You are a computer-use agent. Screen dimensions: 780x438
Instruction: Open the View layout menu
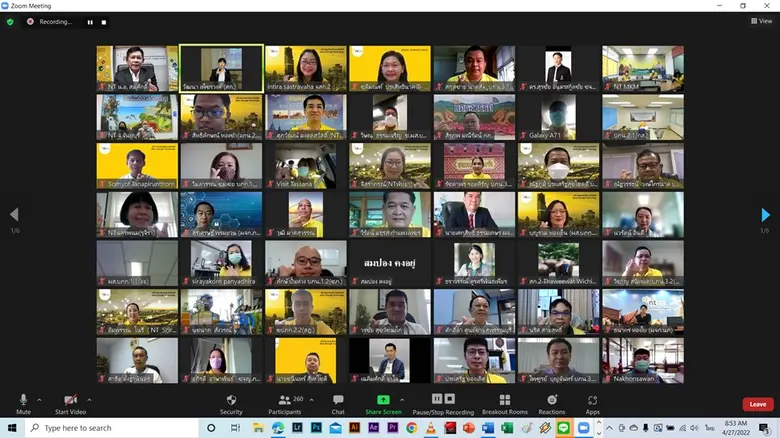pos(762,21)
